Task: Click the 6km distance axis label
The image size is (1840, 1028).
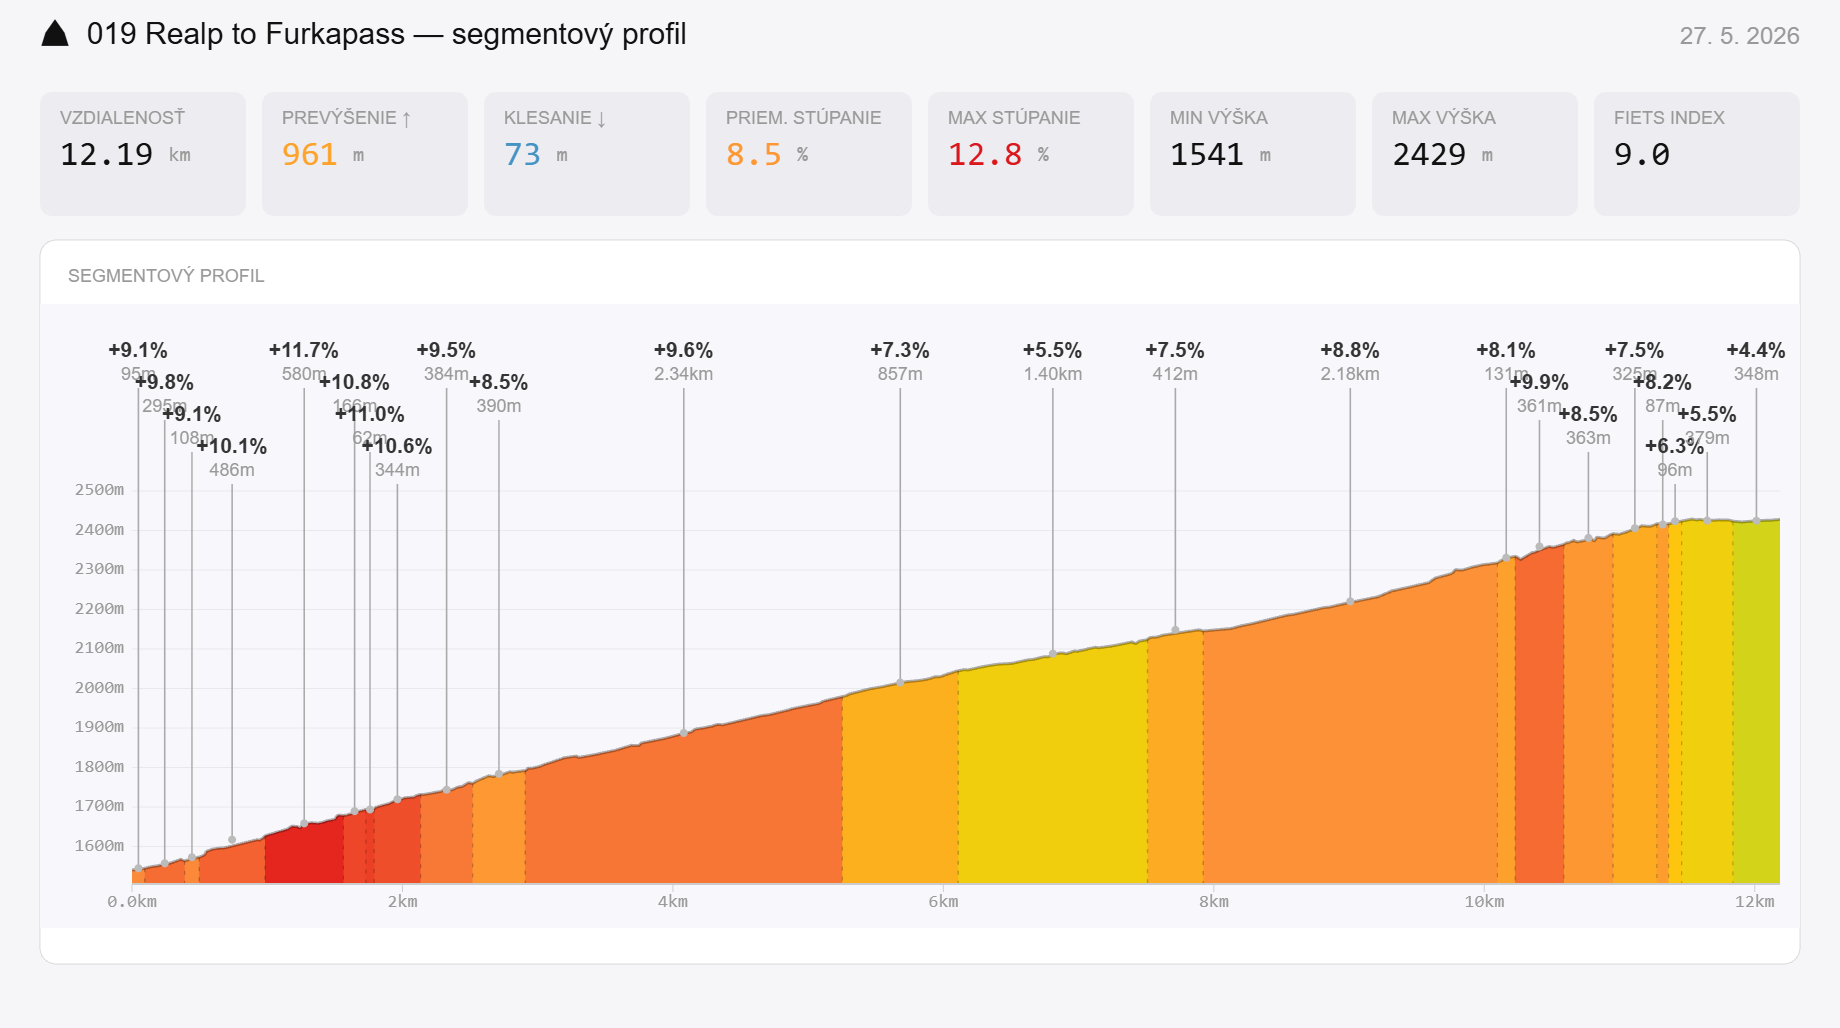Action: [x=943, y=902]
